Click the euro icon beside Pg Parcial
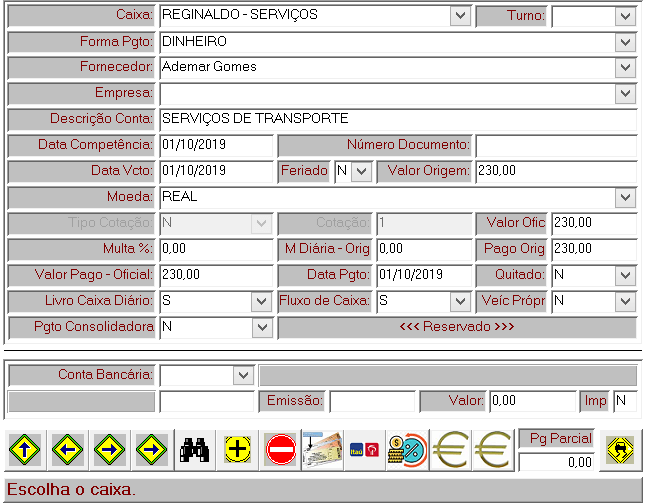This screenshot has height=504, width=654. pyautogui.click(x=493, y=450)
